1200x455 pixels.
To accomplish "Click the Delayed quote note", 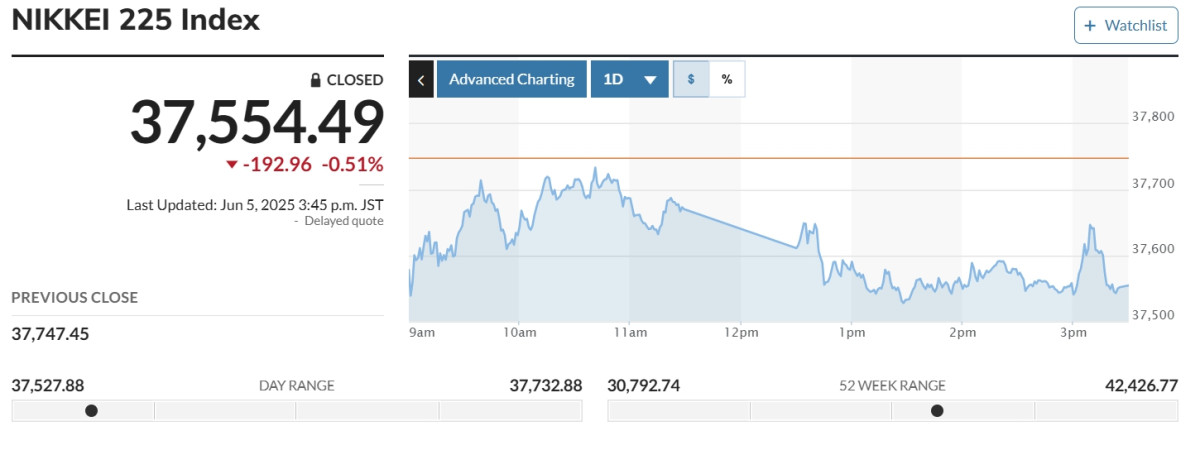I will click(x=343, y=221).
